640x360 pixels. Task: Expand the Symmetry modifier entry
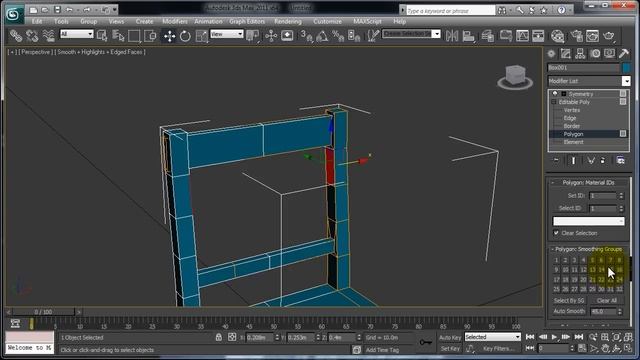pos(564,94)
